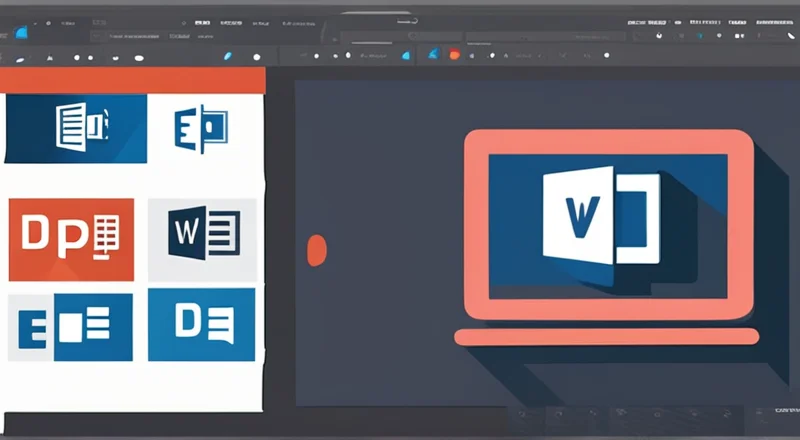Click the blue app logo in top-left corner
Image resolution: width=800 pixels, height=440 pixels.
tap(21, 33)
